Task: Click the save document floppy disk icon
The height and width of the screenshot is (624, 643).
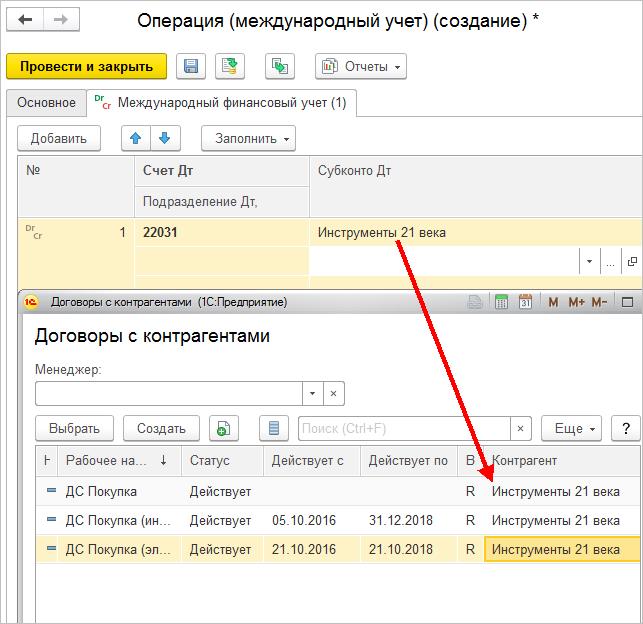Action: (191, 66)
